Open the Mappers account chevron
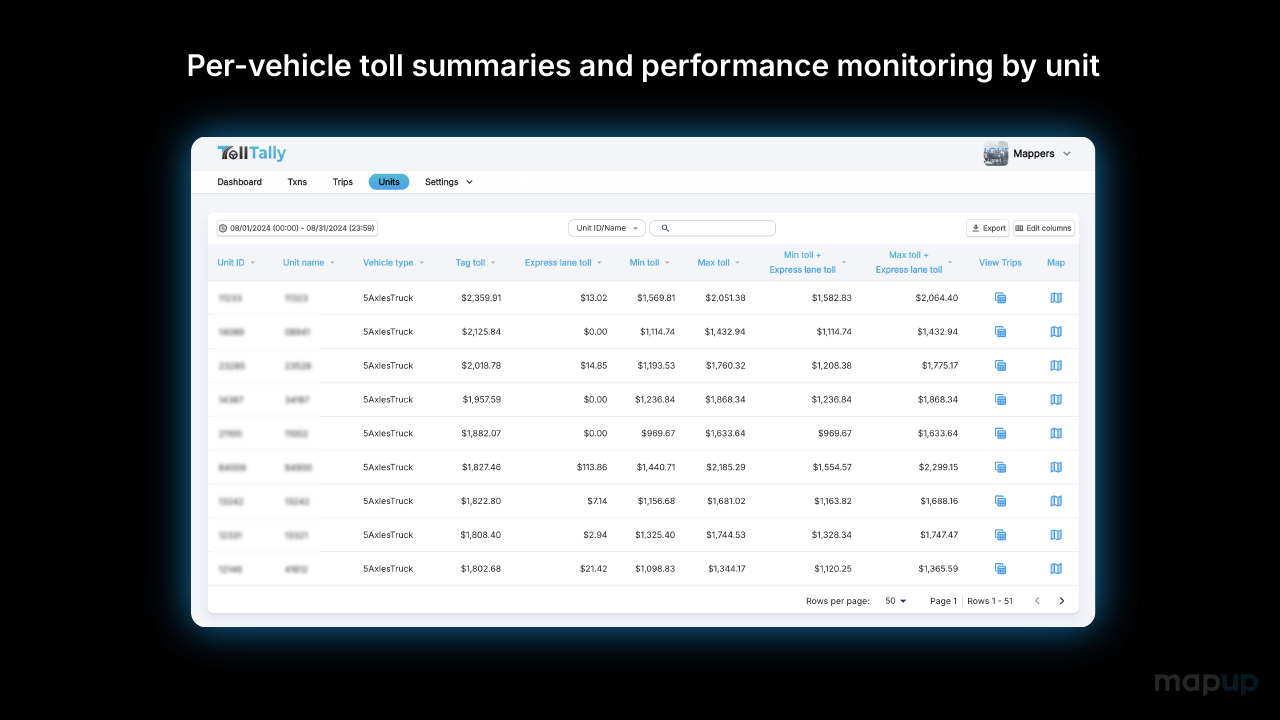The height and width of the screenshot is (720, 1280). [x=1067, y=154]
